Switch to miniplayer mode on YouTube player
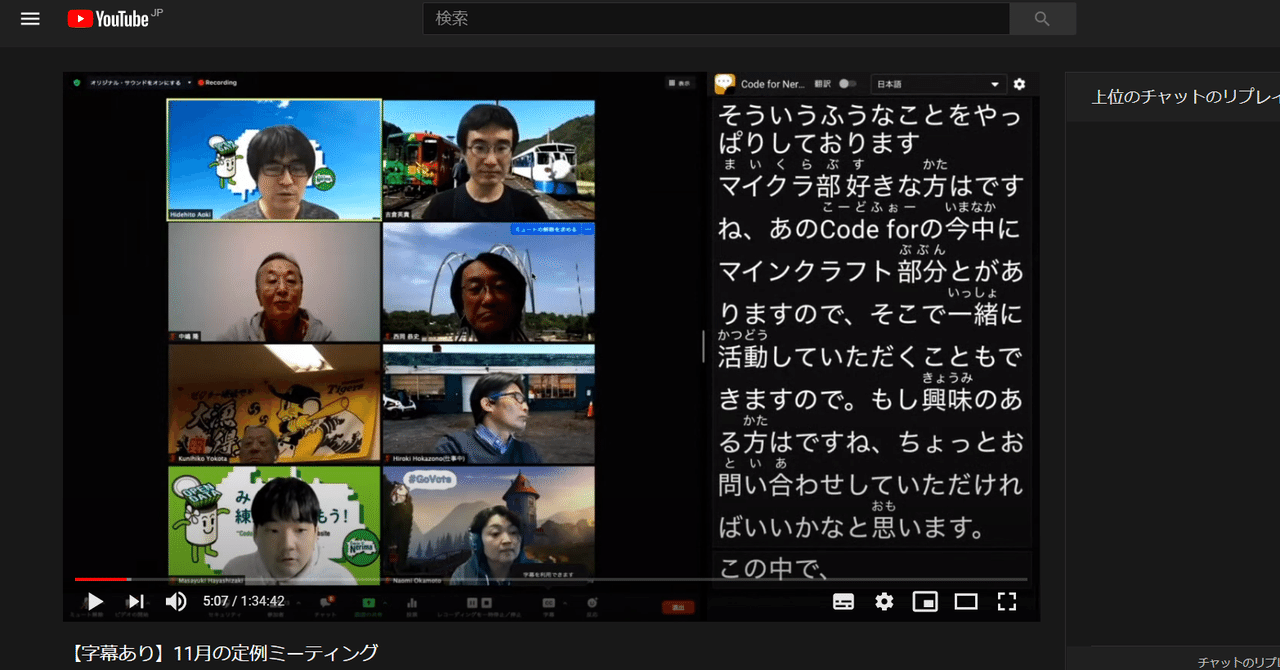The width and height of the screenshot is (1280, 670). pos(926,601)
